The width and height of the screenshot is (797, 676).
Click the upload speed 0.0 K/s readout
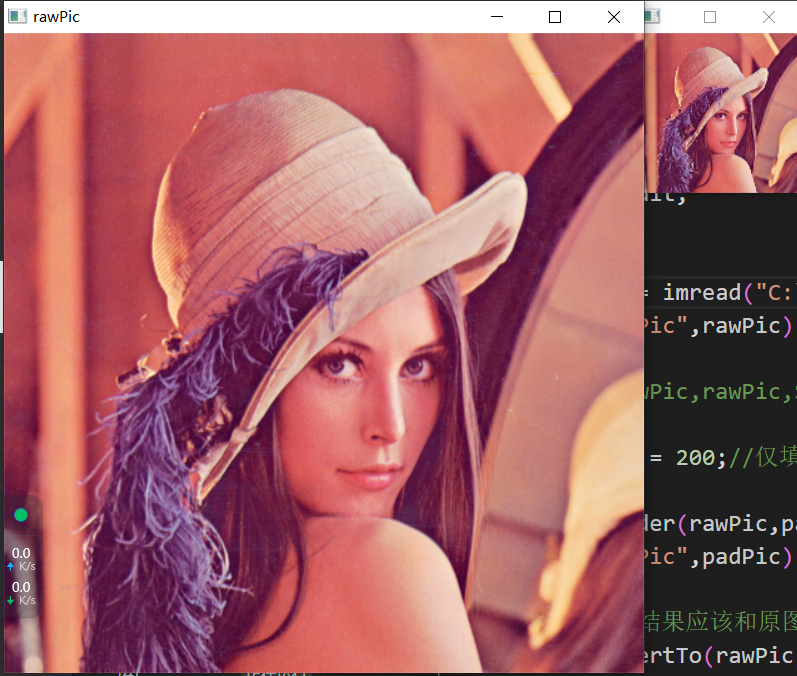21,559
